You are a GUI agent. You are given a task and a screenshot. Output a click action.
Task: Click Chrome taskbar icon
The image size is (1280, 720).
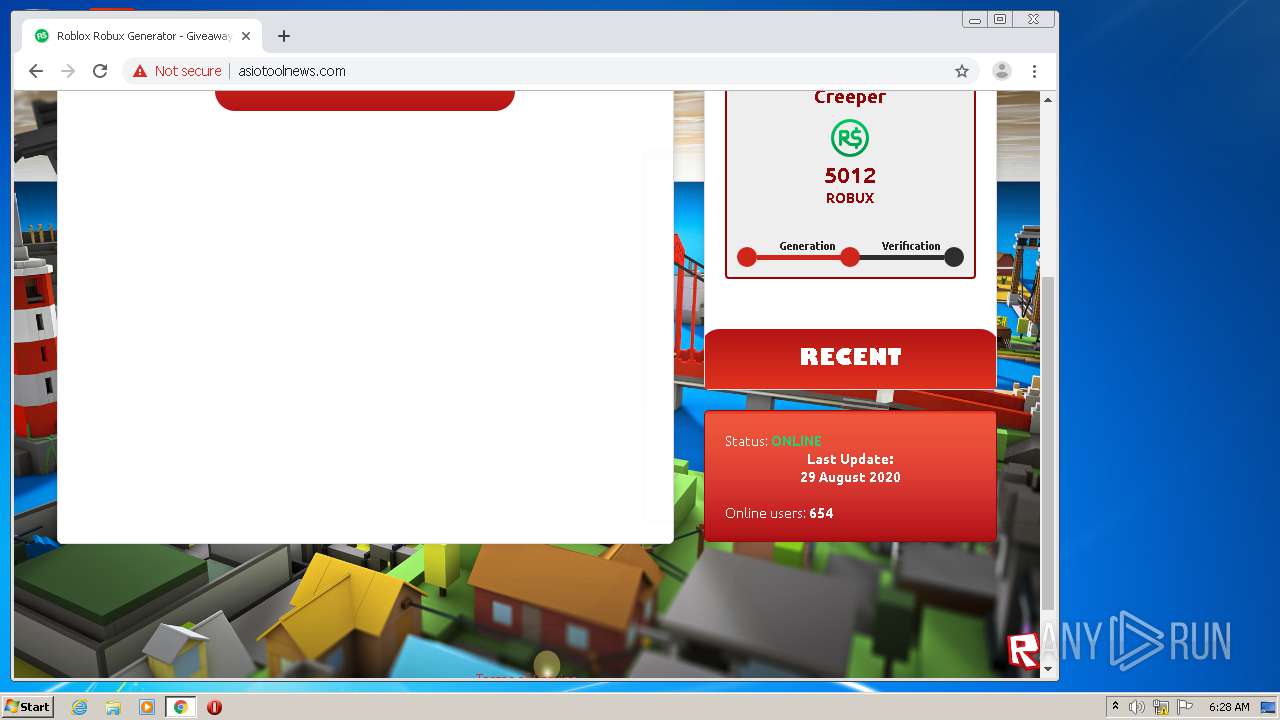pyautogui.click(x=181, y=707)
